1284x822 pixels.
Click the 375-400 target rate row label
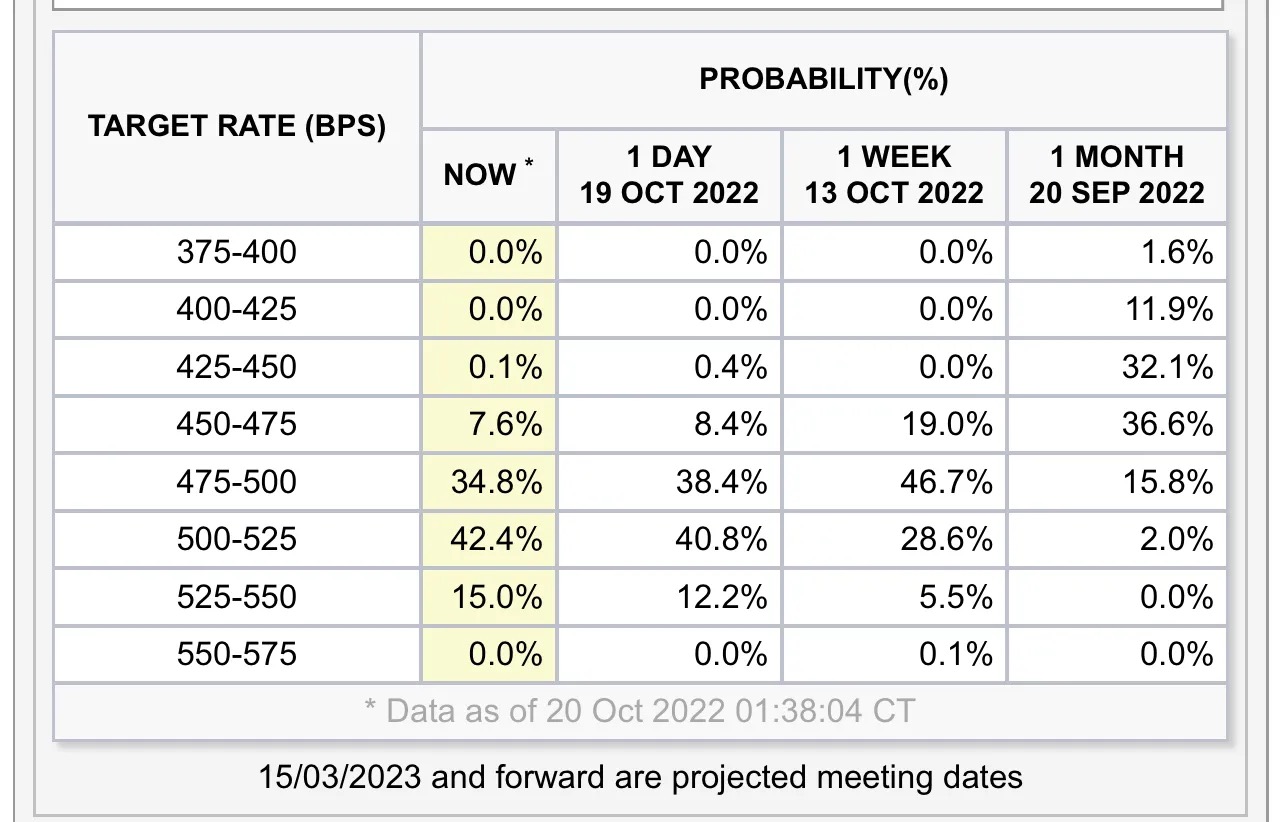[x=237, y=252]
